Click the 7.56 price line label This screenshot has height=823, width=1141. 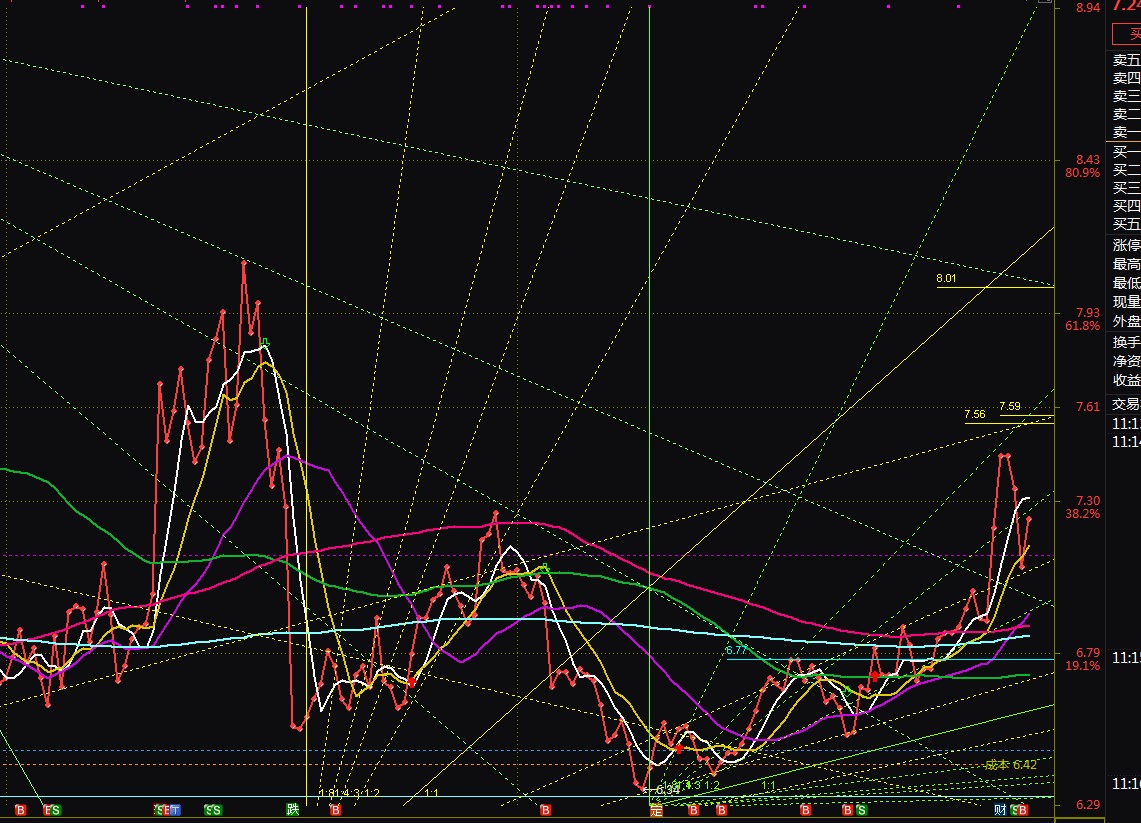[975, 414]
